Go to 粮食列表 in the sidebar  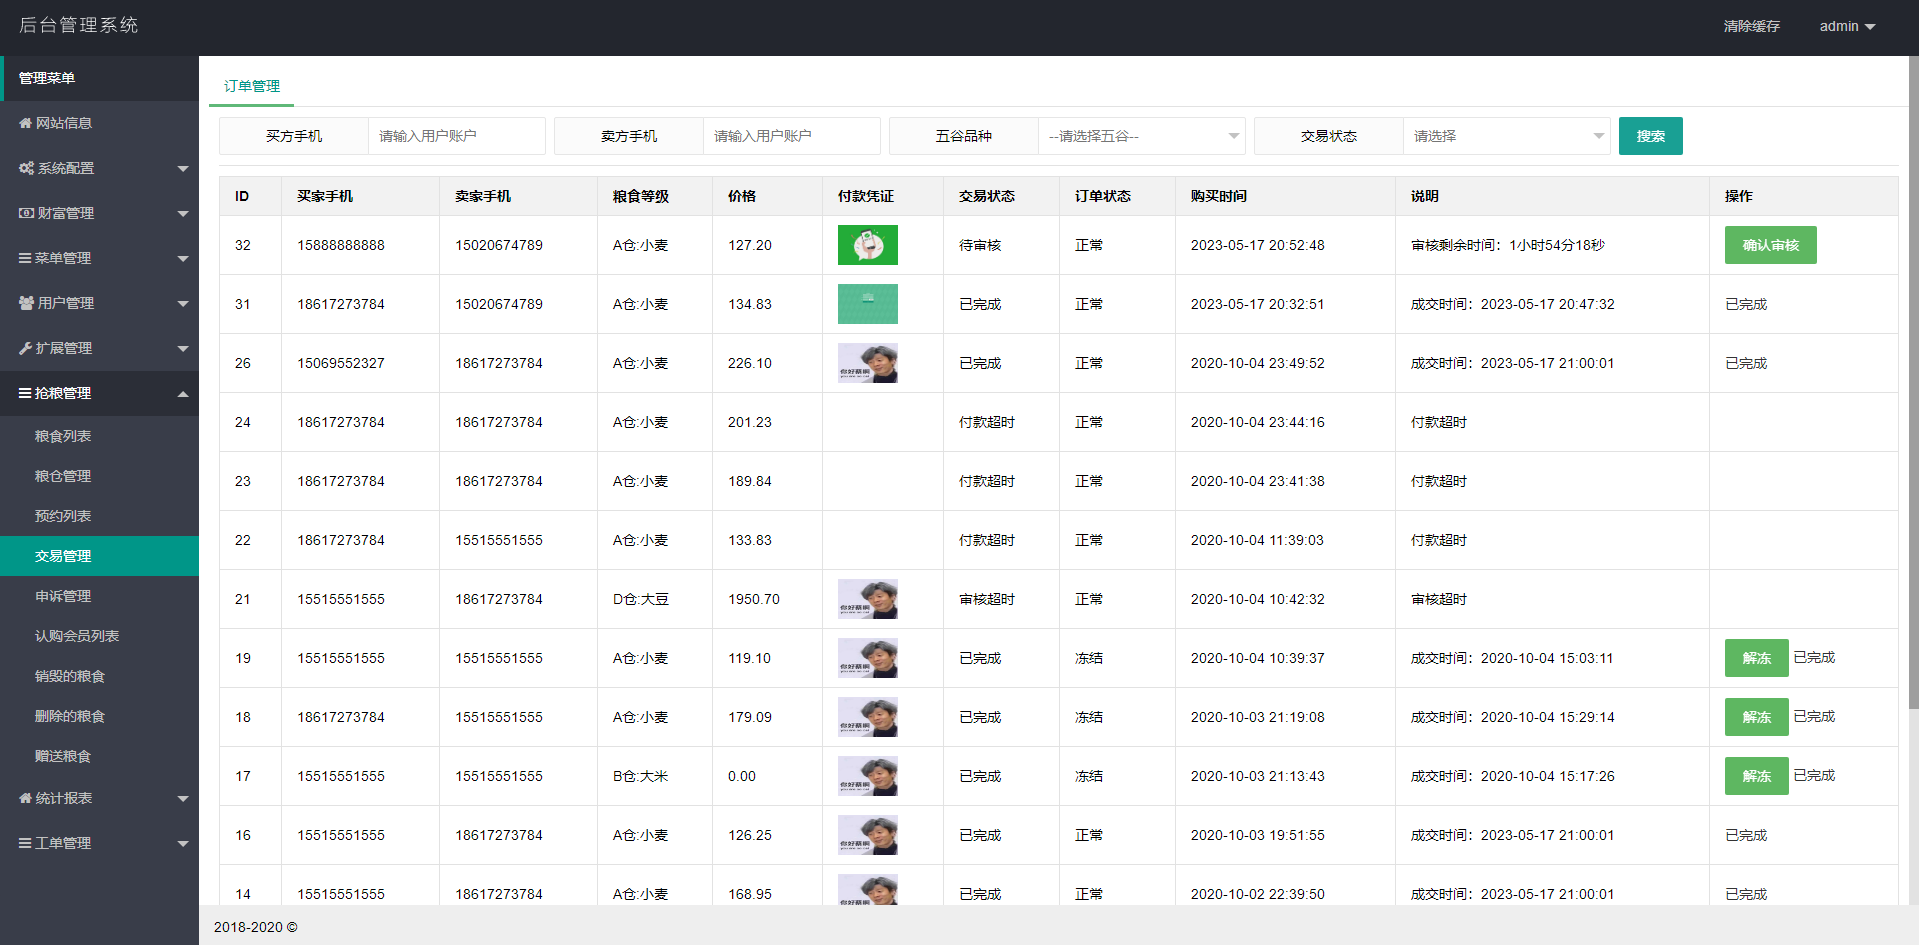coord(63,436)
